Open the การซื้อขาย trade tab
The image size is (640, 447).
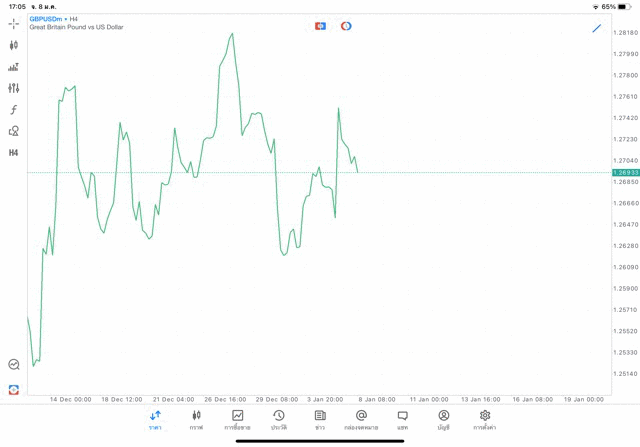pyautogui.click(x=238, y=419)
